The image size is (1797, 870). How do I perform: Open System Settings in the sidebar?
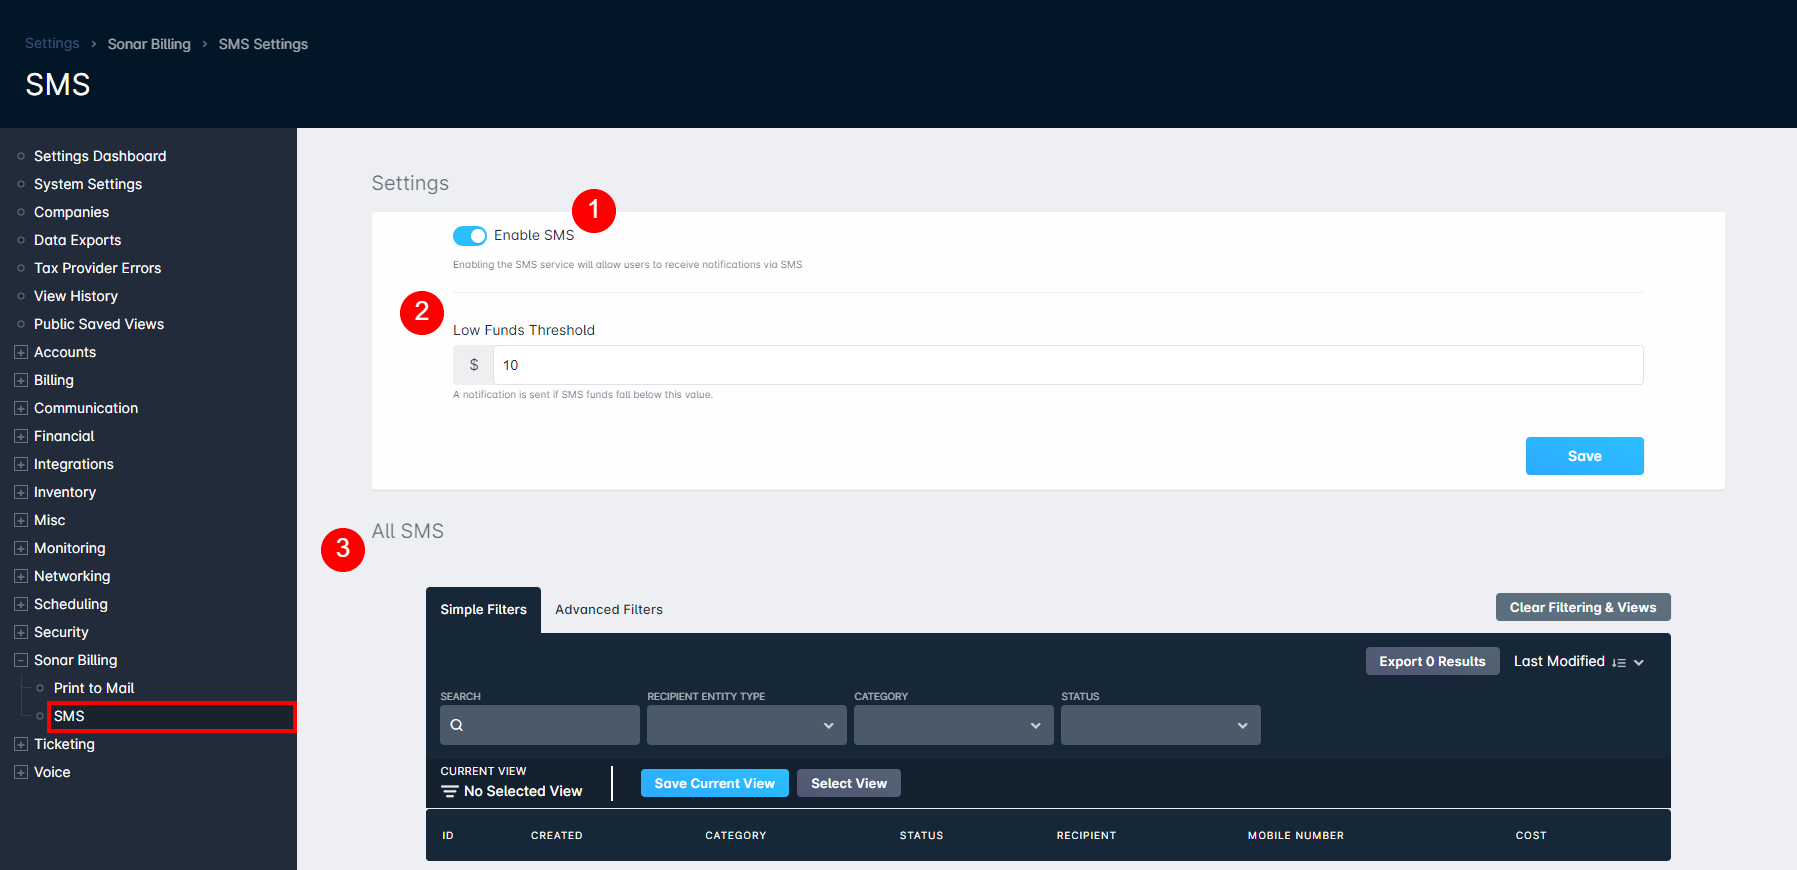point(88,184)
